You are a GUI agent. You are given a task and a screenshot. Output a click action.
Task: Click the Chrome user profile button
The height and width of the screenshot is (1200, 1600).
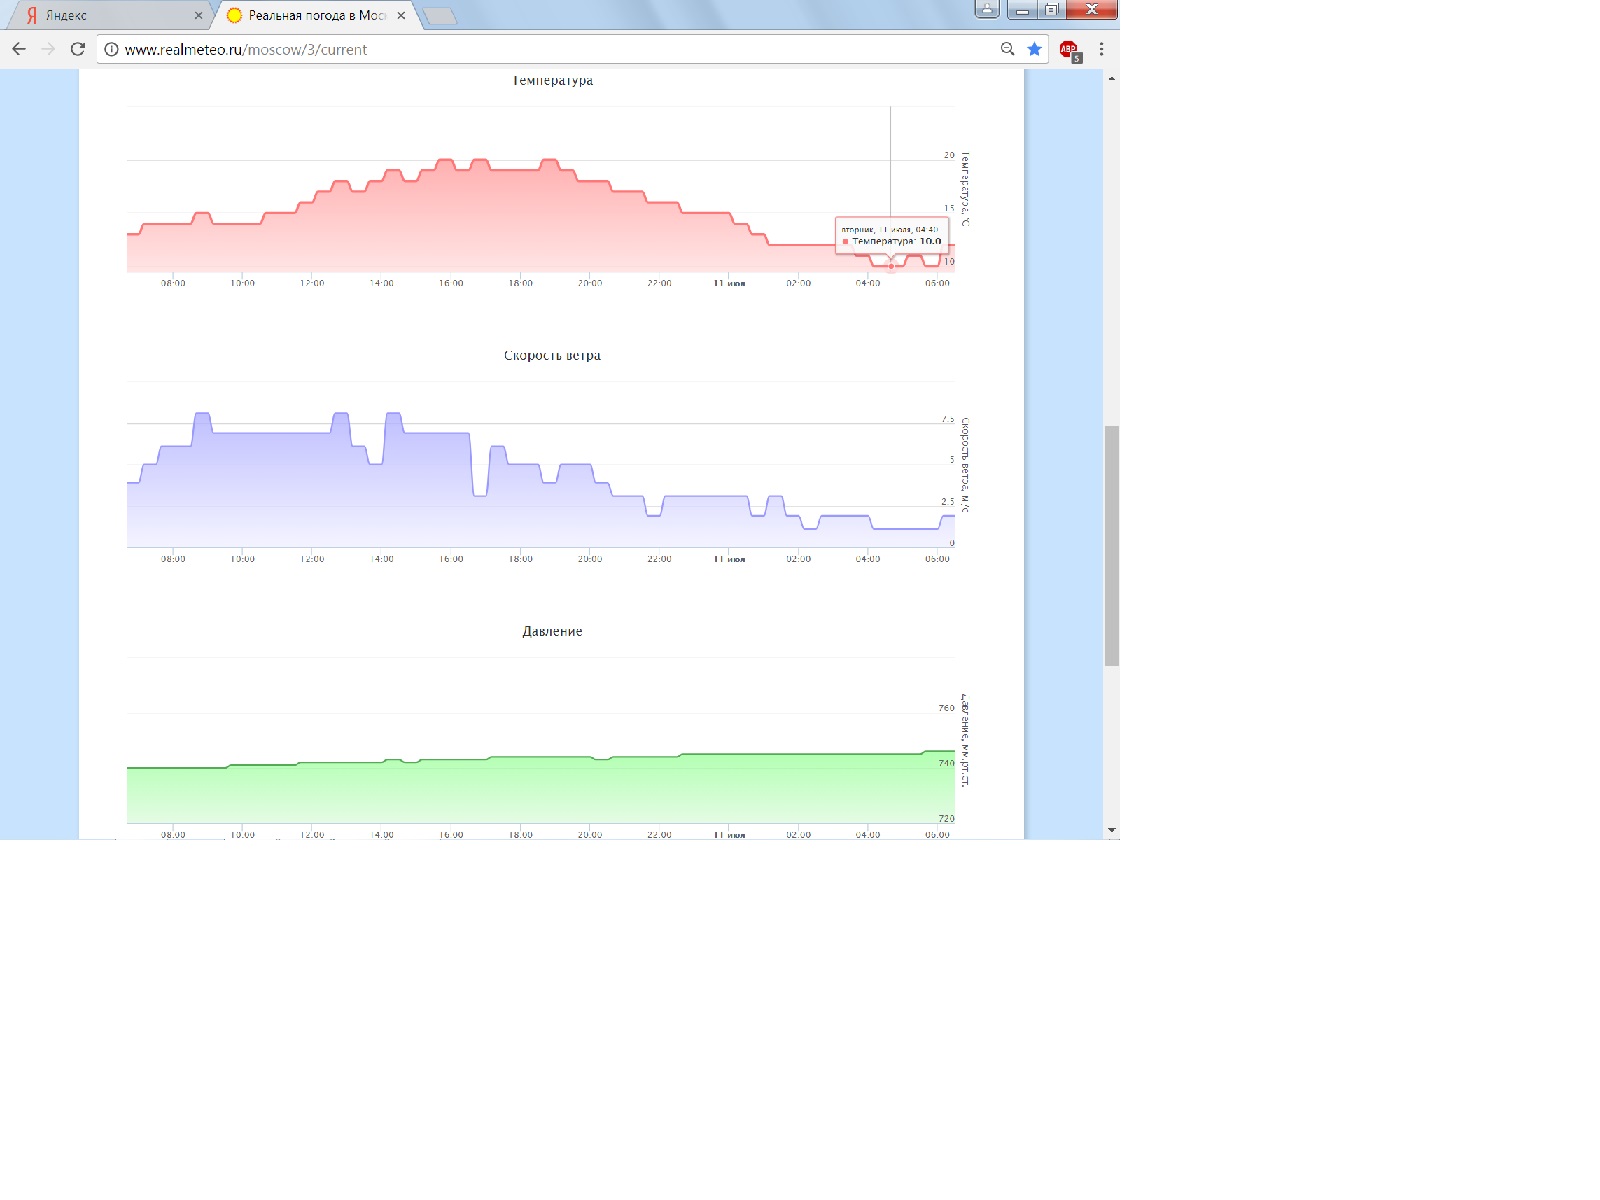(x=986, y=9)
